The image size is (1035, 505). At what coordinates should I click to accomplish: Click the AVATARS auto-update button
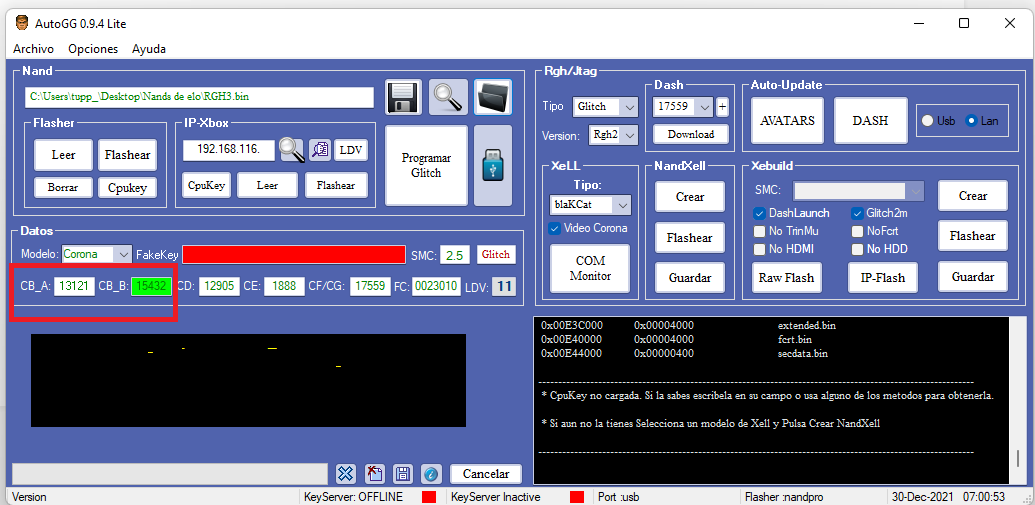click(x=787, y=121)
